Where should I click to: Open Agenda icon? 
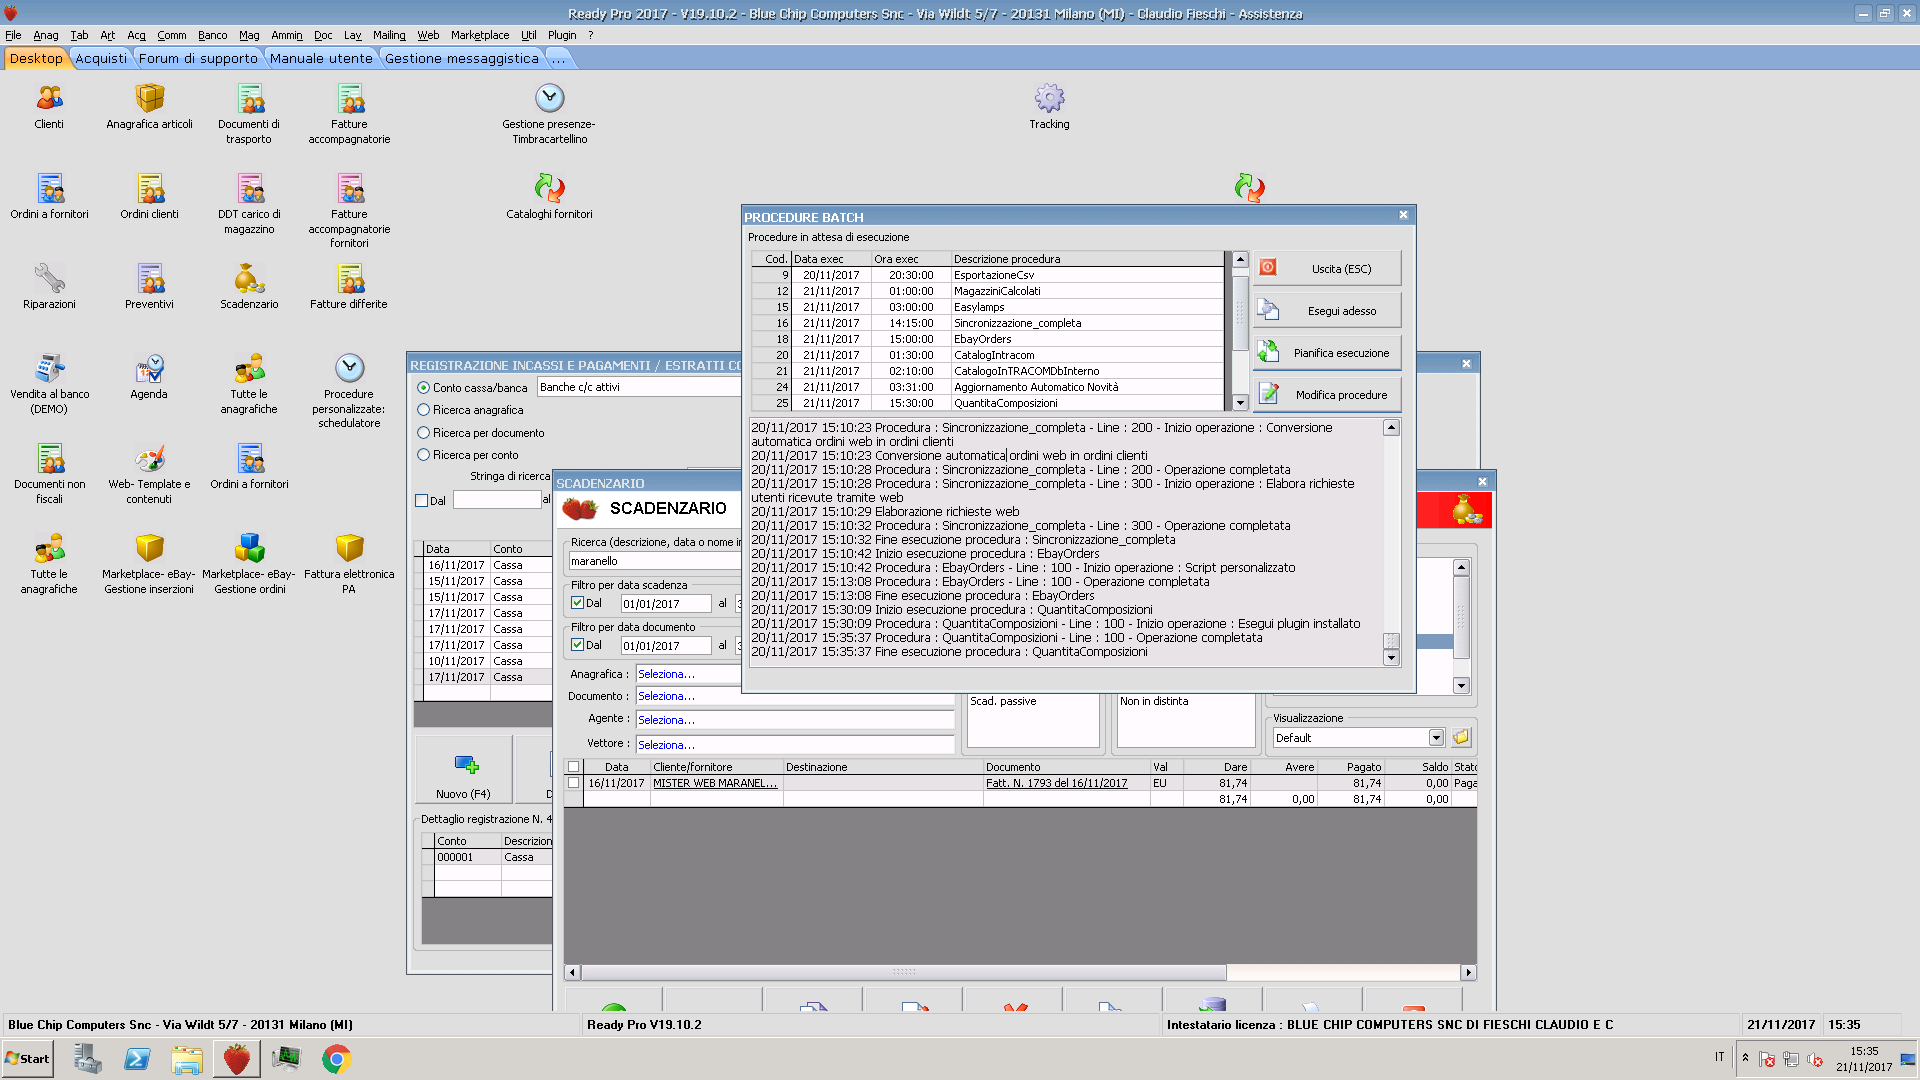click(x=149, y=368)
